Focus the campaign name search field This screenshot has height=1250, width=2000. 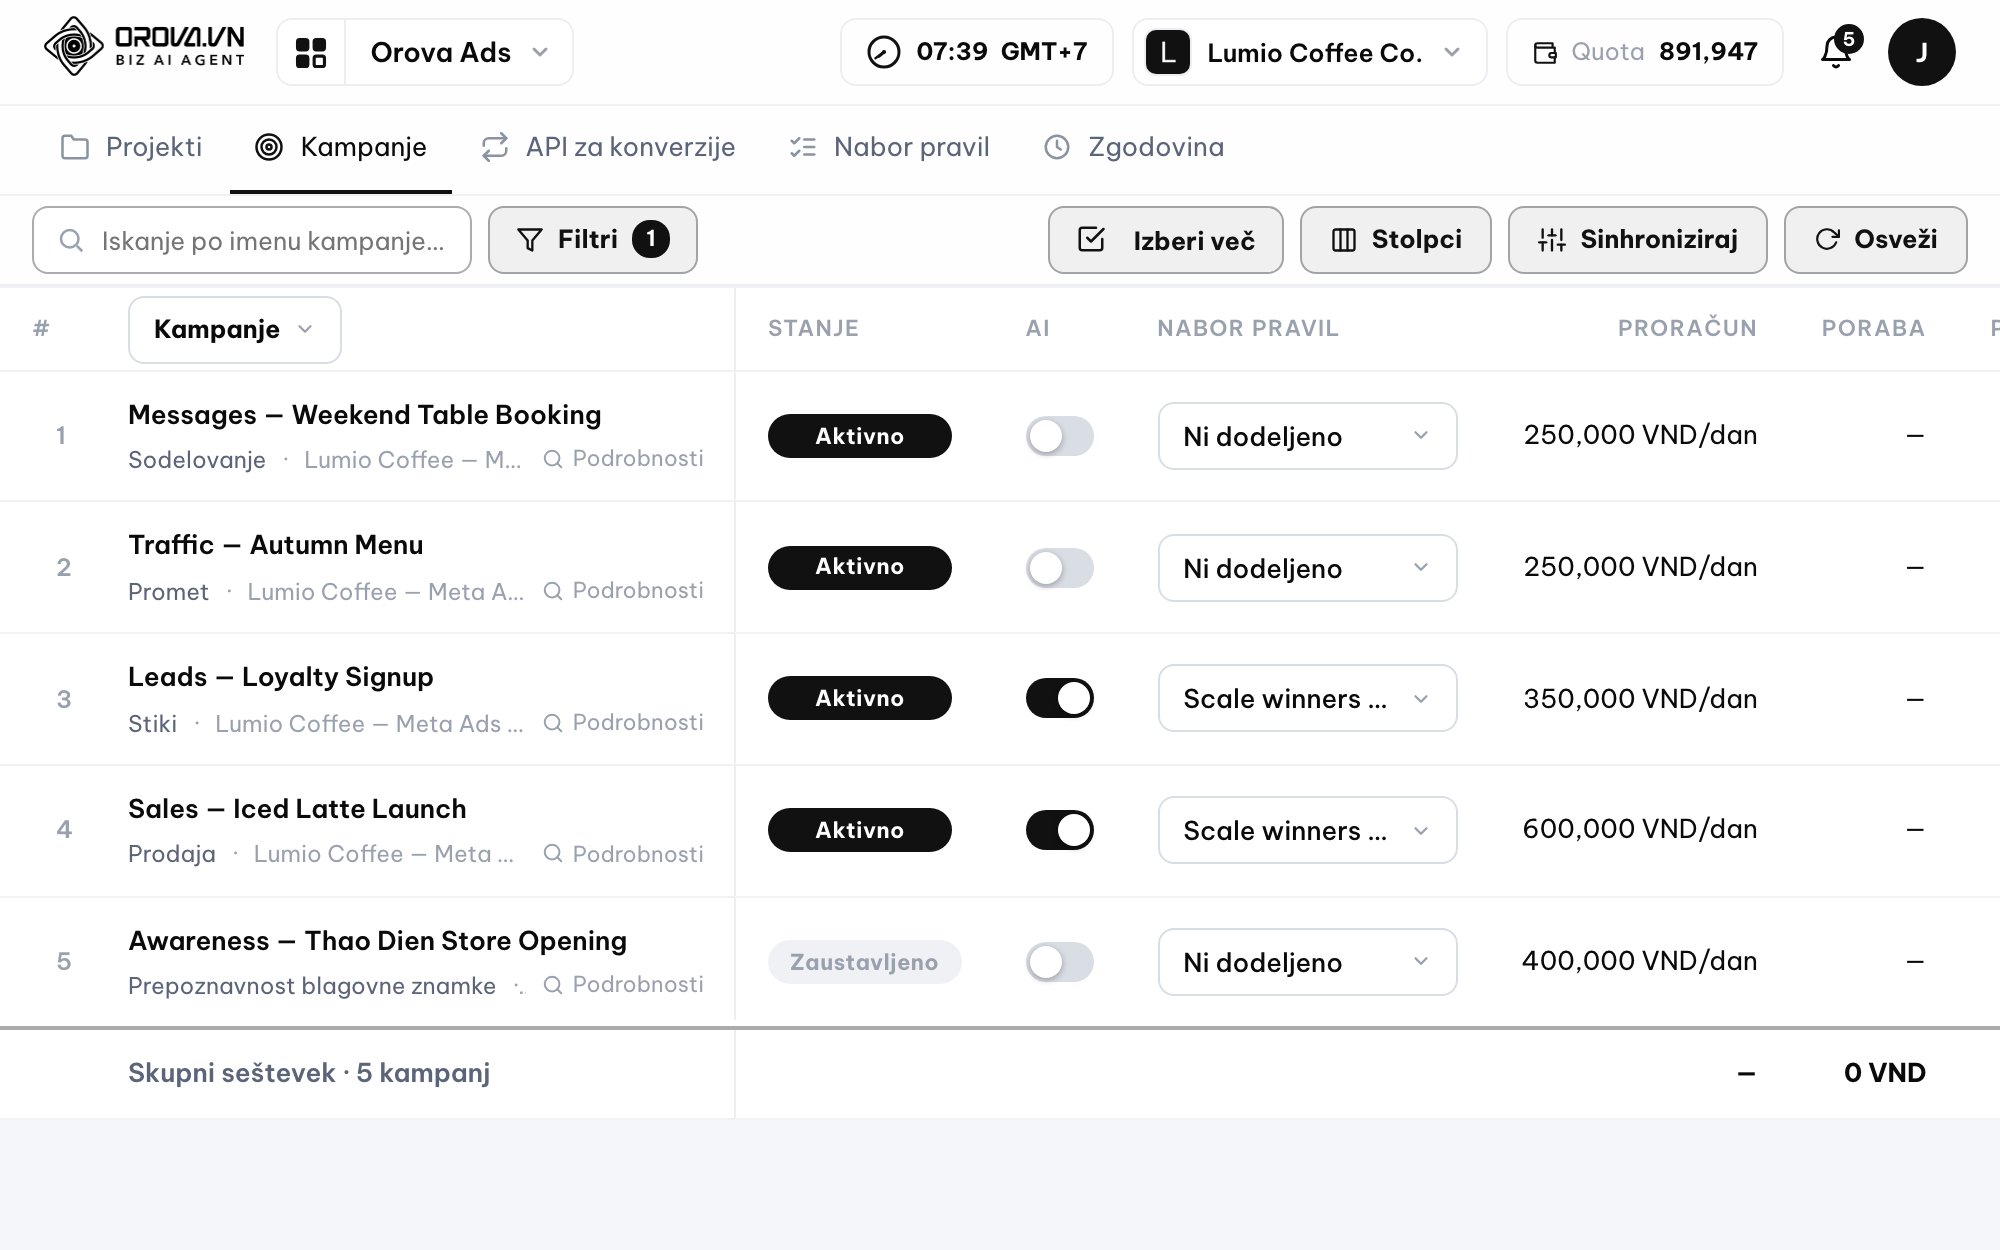pyautogui.click(x=252, y=240)
